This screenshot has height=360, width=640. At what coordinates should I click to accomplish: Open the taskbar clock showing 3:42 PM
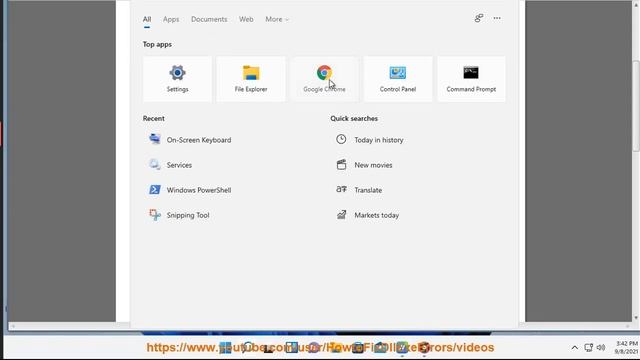pos(626,347)
